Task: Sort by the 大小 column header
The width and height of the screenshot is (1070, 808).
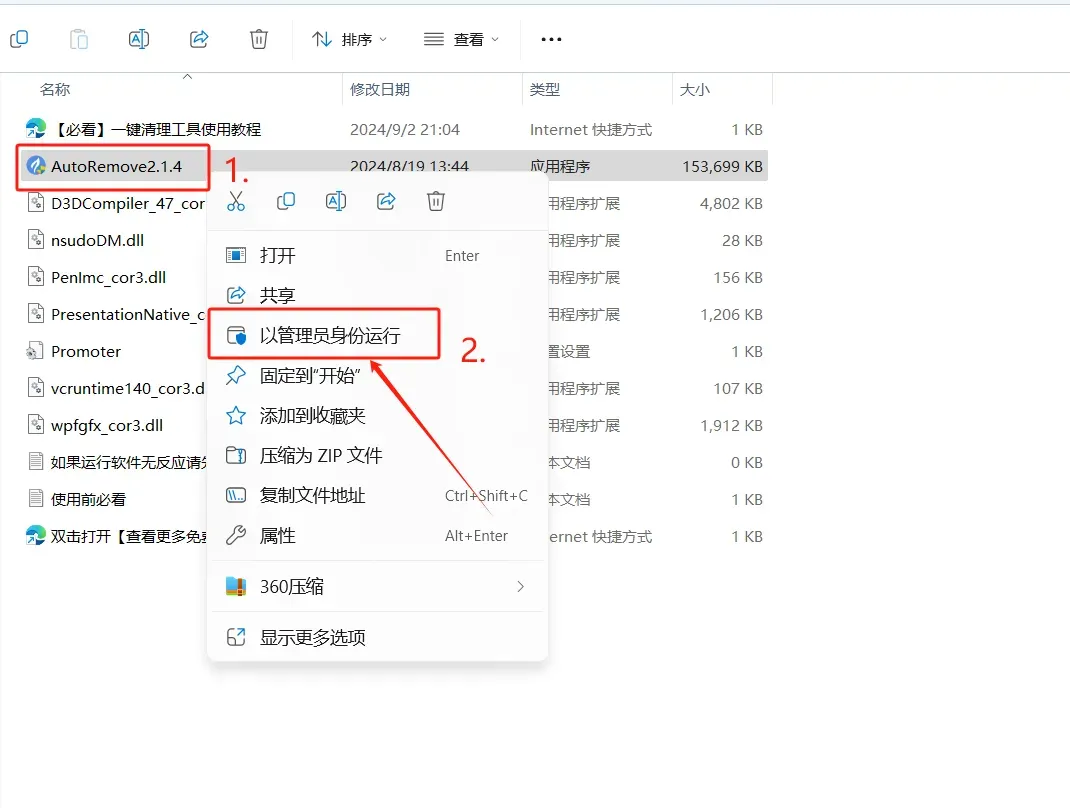Action: click(x=695, y=89)
